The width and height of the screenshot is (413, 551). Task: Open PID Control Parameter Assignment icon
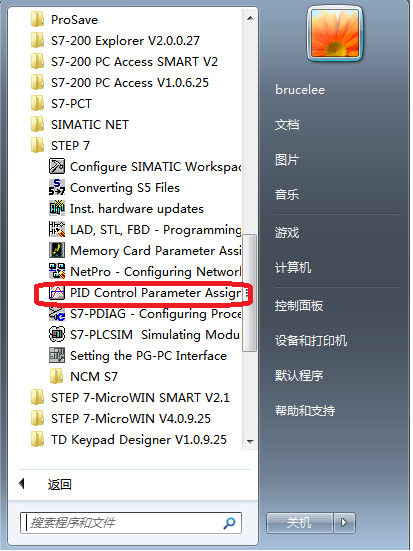57,293
